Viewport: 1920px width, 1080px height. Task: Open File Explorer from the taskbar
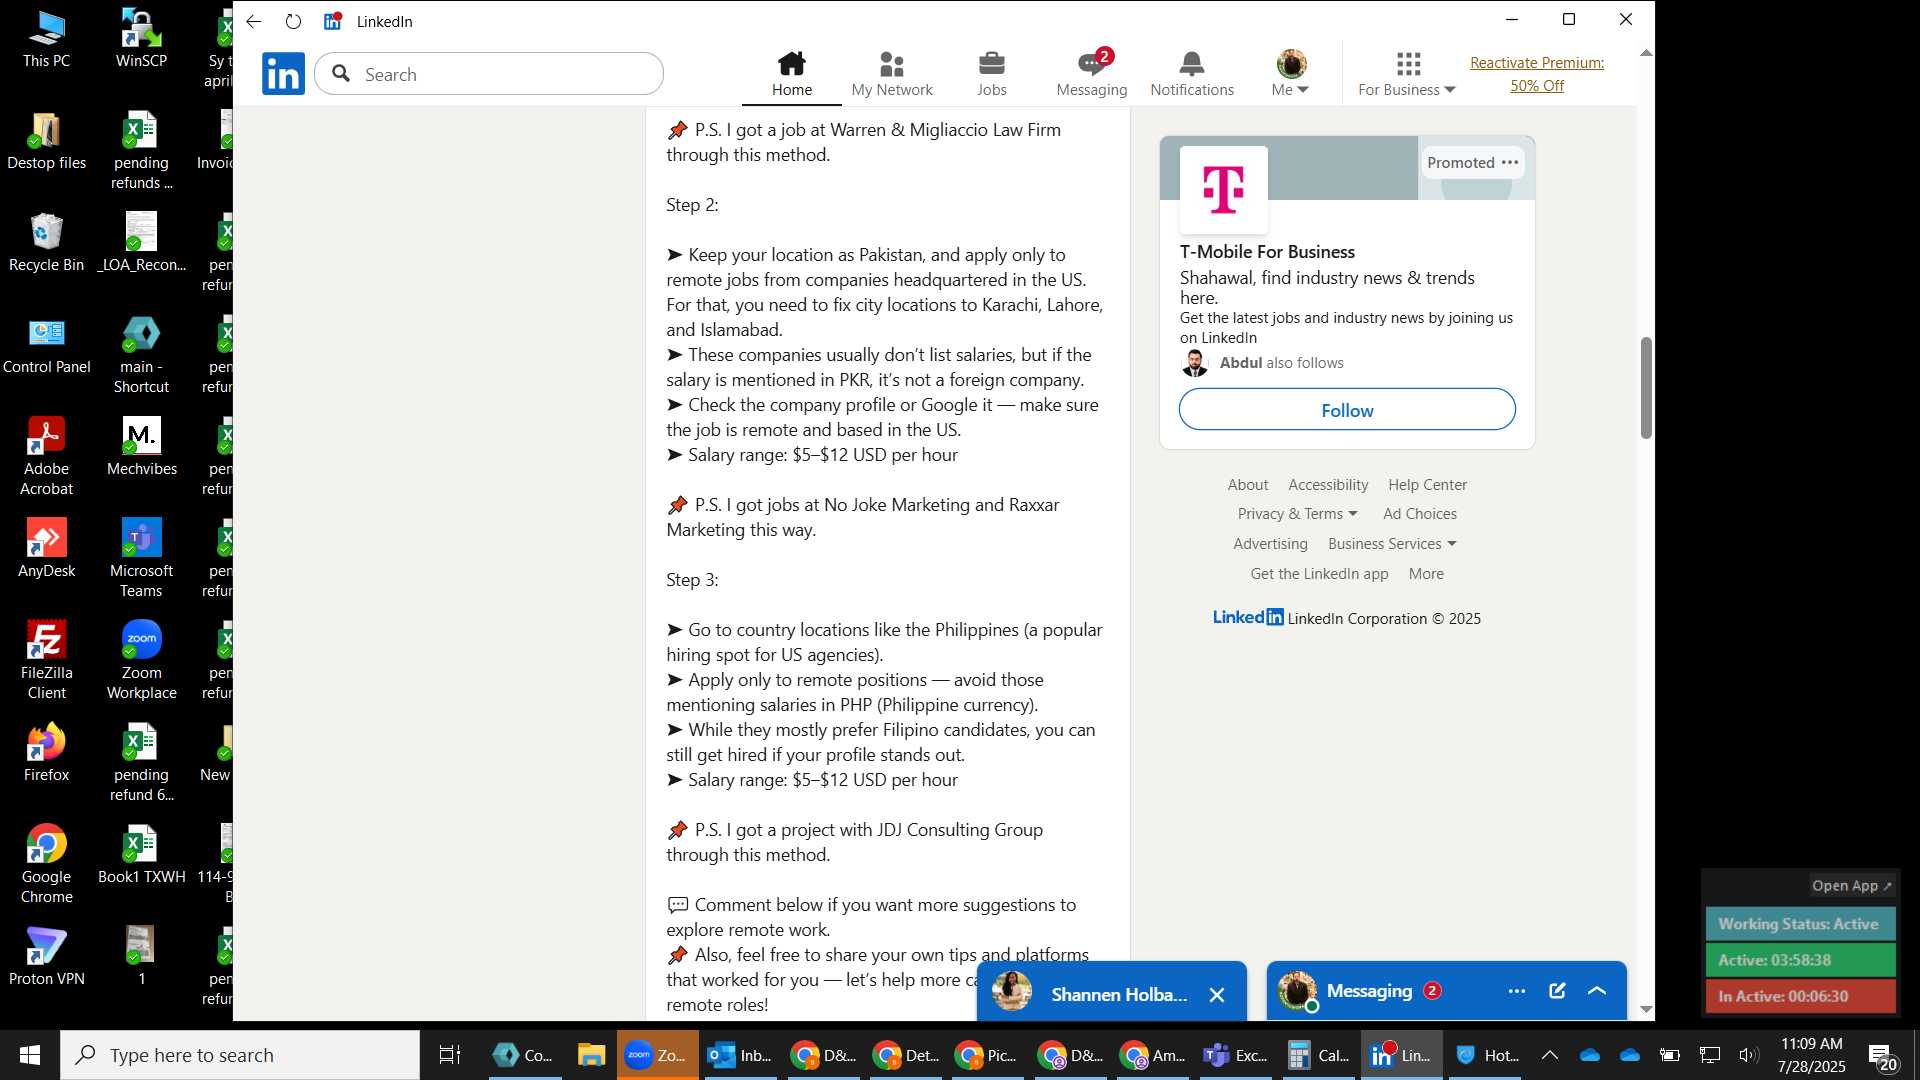(591, 1055)
